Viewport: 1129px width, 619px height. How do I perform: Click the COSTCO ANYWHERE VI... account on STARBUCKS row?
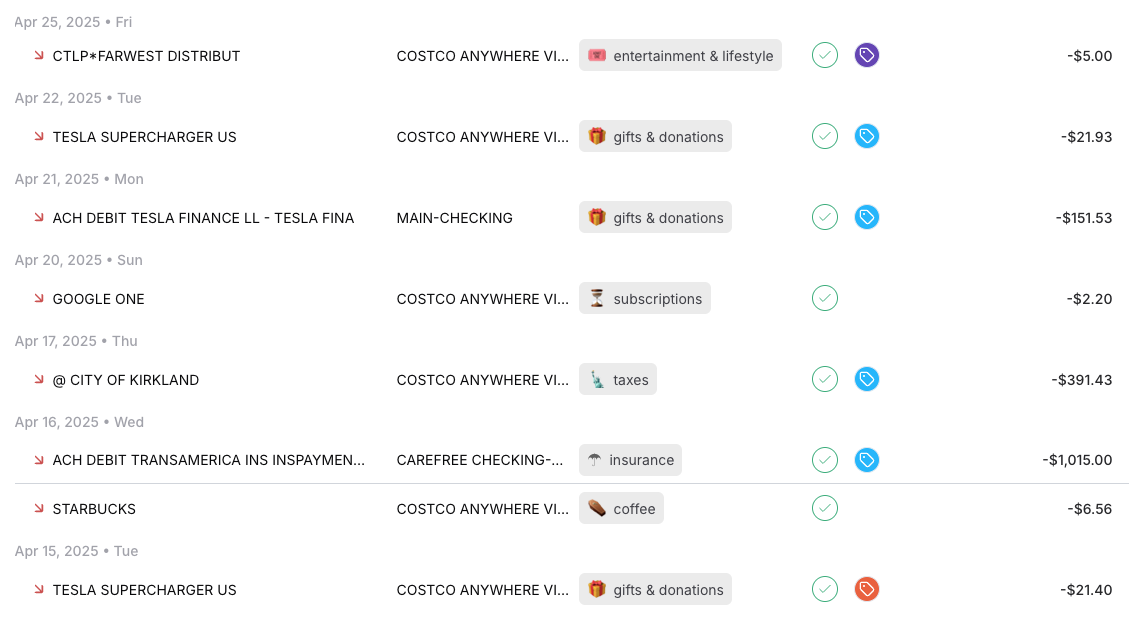[483, 508]
